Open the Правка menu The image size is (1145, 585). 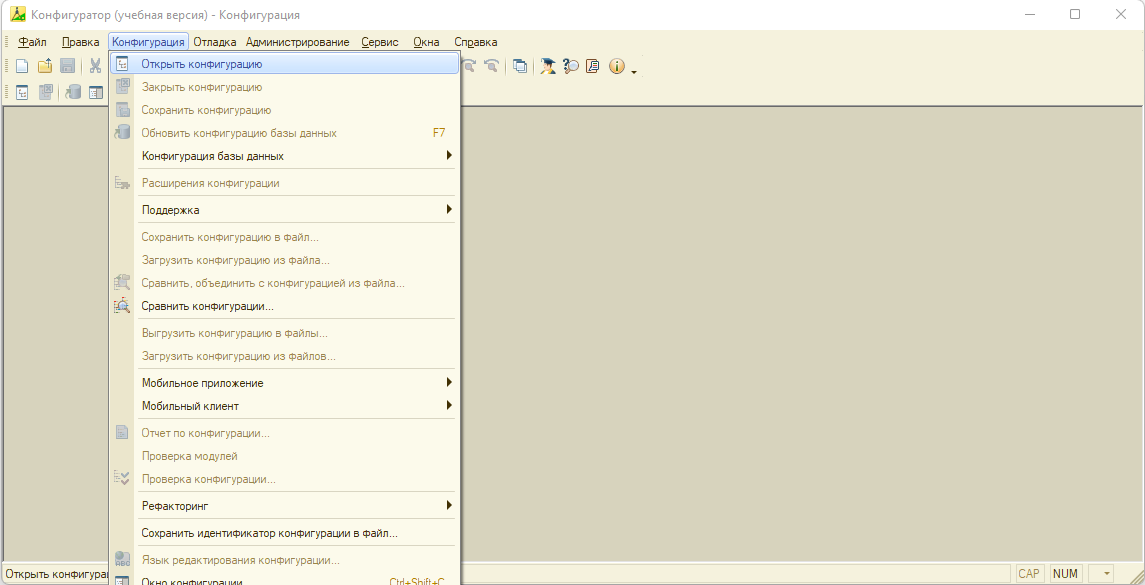(x=80, y=42)
